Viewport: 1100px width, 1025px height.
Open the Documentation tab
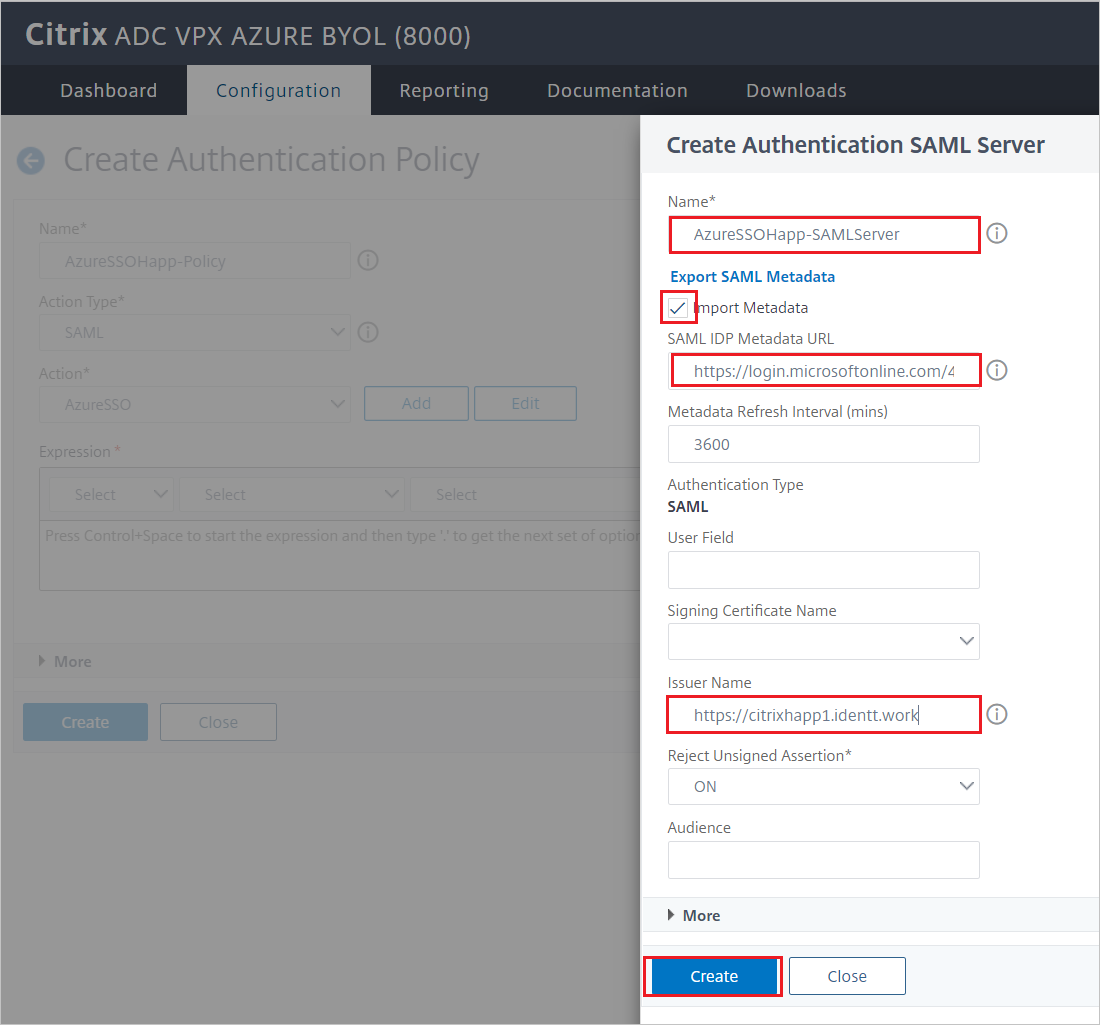point(617,90)
